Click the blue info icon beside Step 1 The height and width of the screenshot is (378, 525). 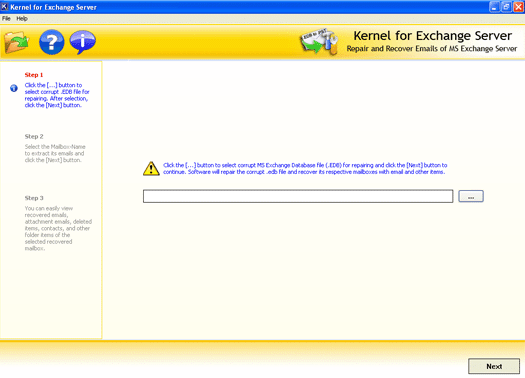click(14, 88)
